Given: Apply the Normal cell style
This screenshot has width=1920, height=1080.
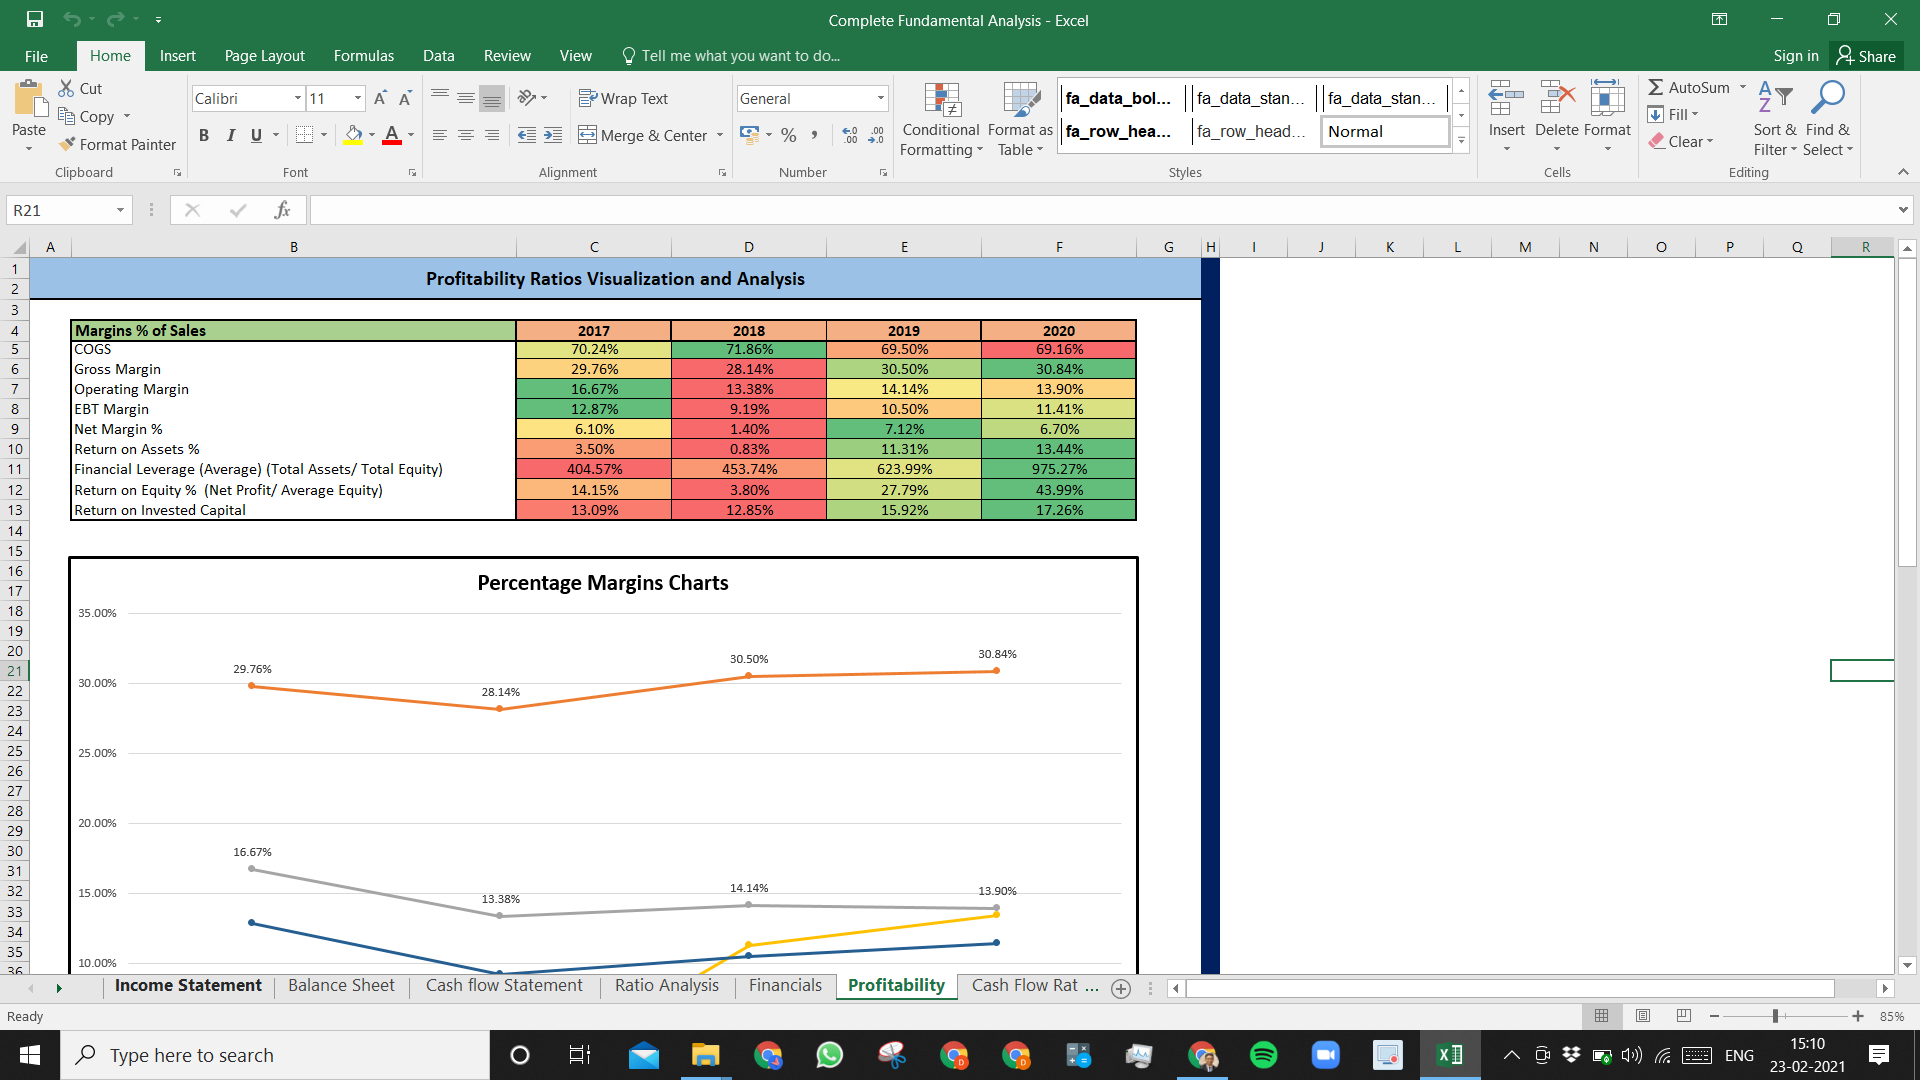Looking at the screenshot, I should coord(1385,132).
